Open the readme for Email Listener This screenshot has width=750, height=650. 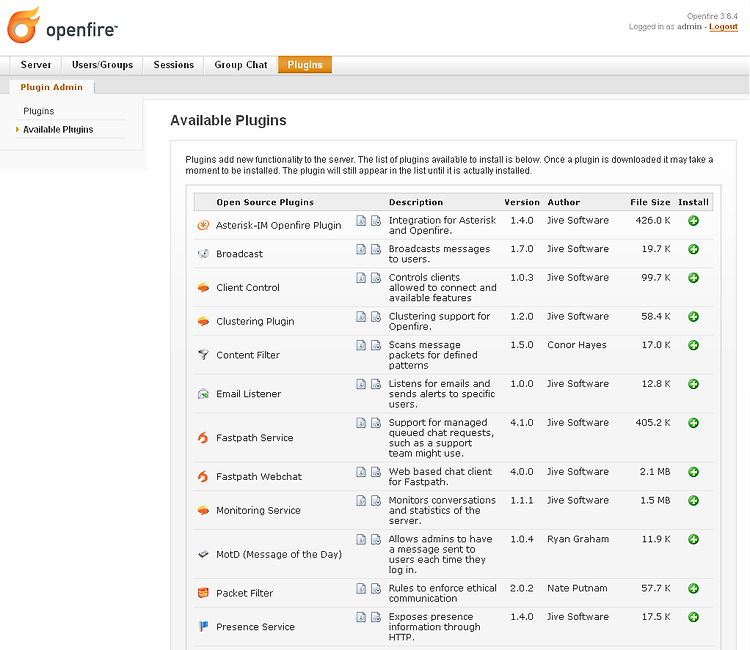(361, 384)
